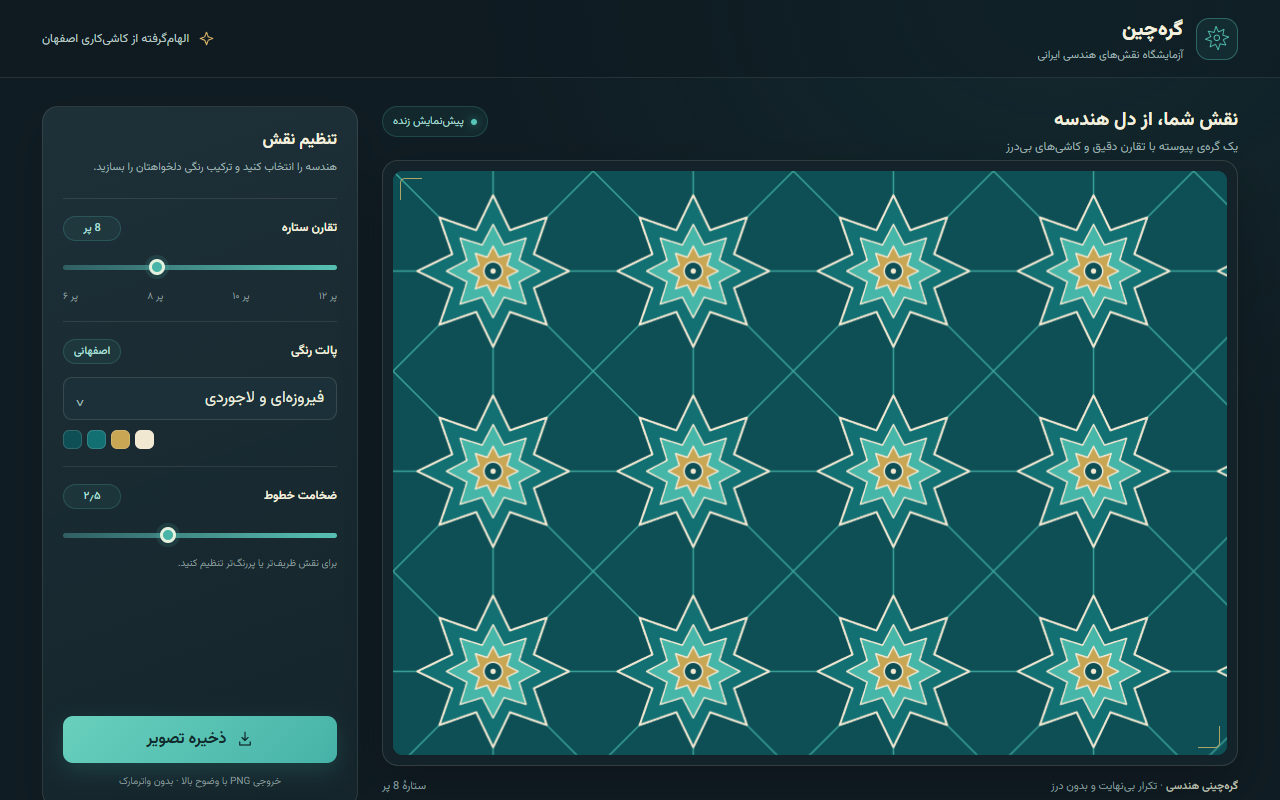The width and height of the screenshot is (1280, 800).
Task: Click the ستارهٔ ۸ پر caption below canvas
Action: (404, 785)
